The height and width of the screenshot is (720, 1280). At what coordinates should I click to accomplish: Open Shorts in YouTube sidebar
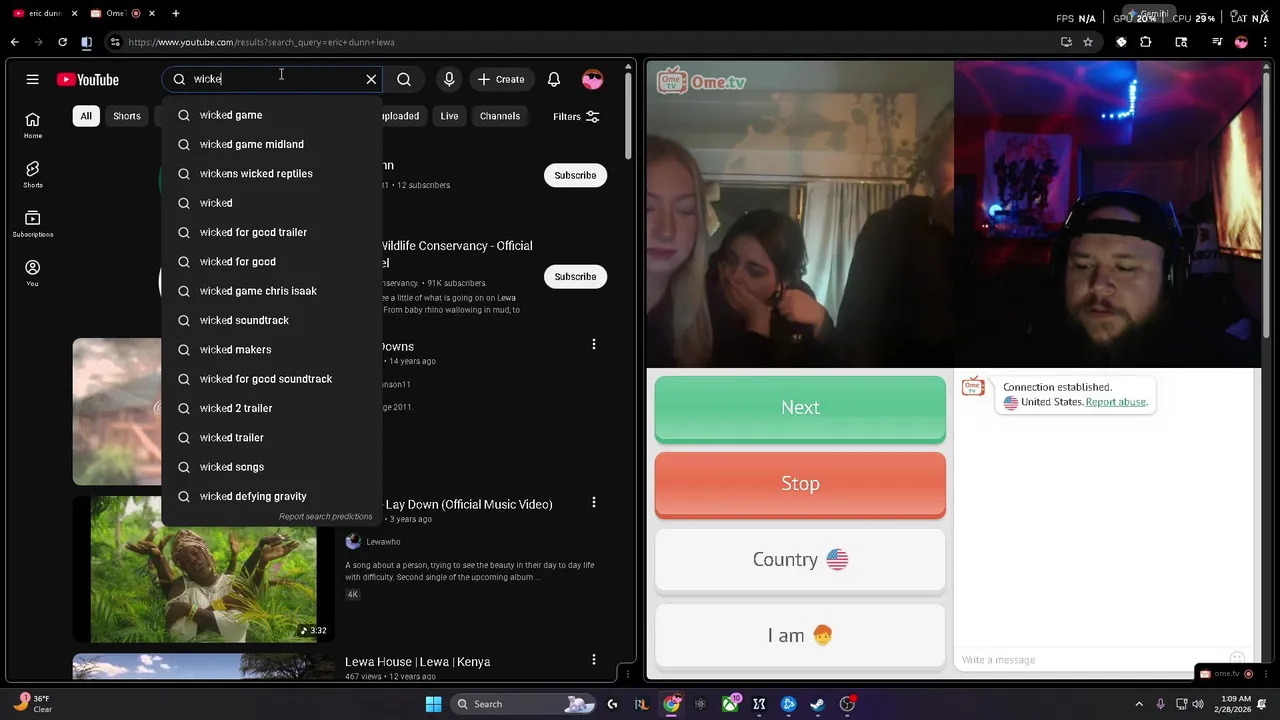[x=33, y=174]
